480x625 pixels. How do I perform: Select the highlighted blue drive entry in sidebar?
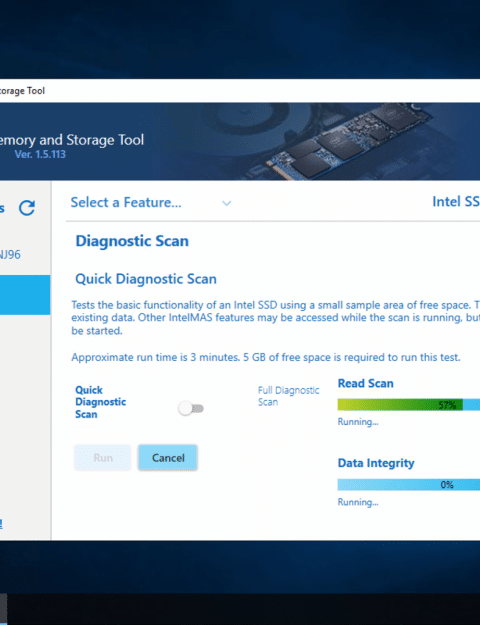(25, 295)
